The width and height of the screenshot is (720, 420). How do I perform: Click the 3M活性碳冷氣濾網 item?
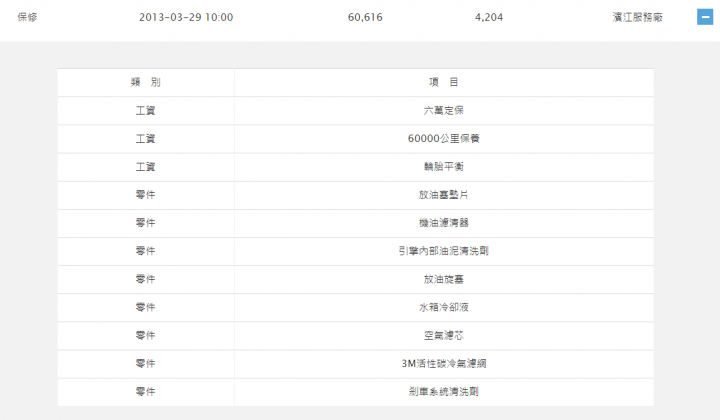click(443, 362)
